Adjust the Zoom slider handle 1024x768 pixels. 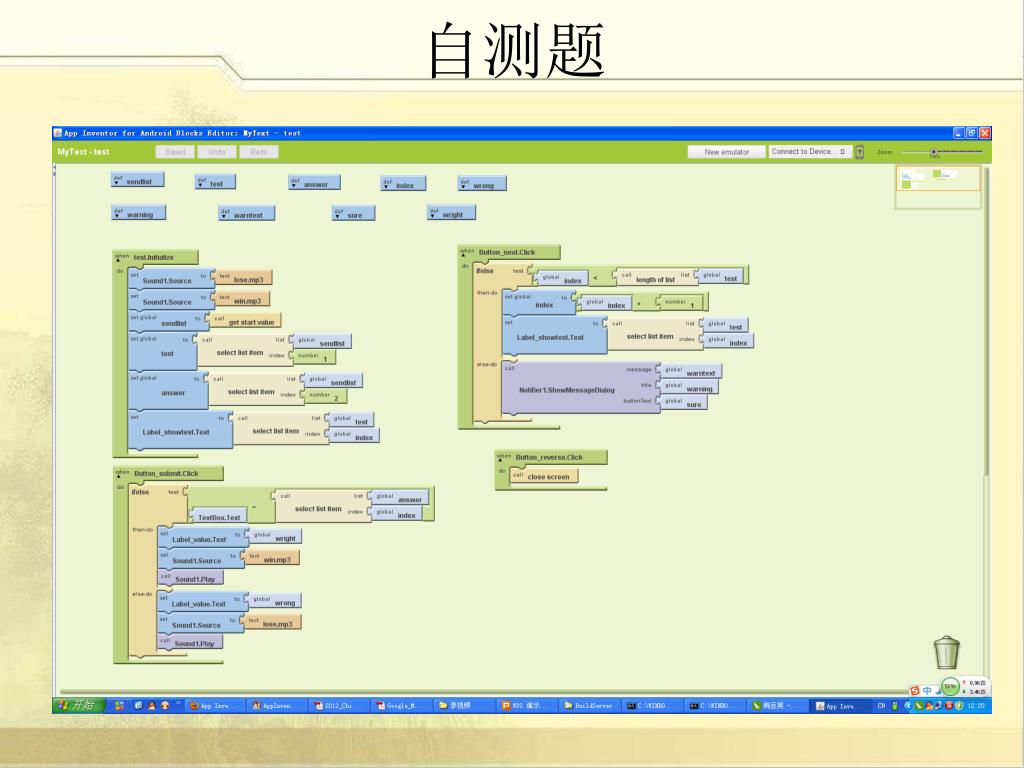click(934, 152)
